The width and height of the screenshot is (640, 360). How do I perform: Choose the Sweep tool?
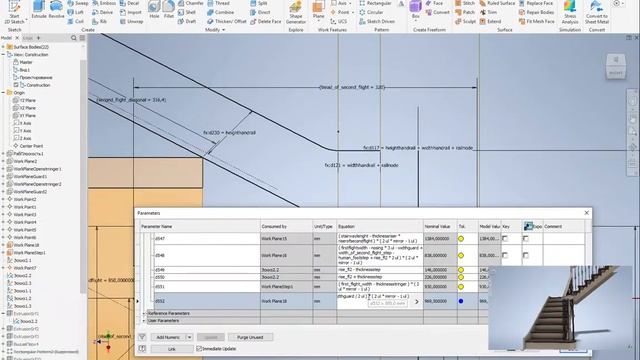pyautogui.click(x=78, y=3)
